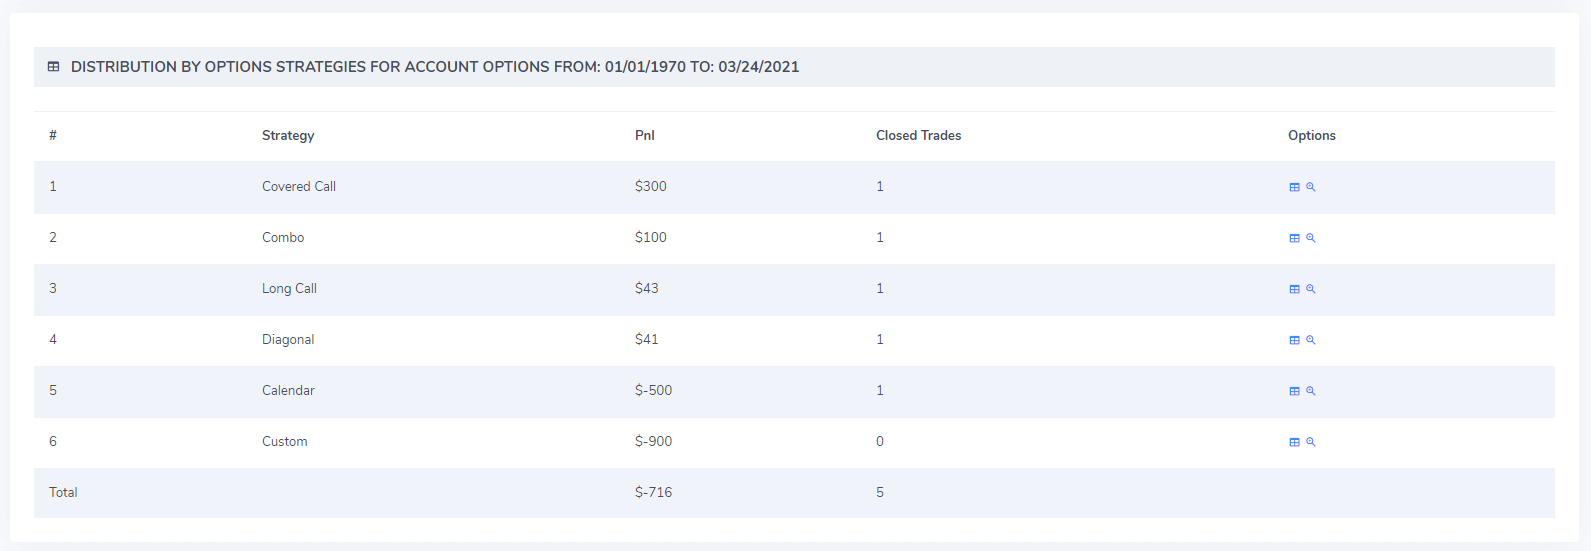Click the Total row Pnl value
1591x551 pixels.
point(654,493)
